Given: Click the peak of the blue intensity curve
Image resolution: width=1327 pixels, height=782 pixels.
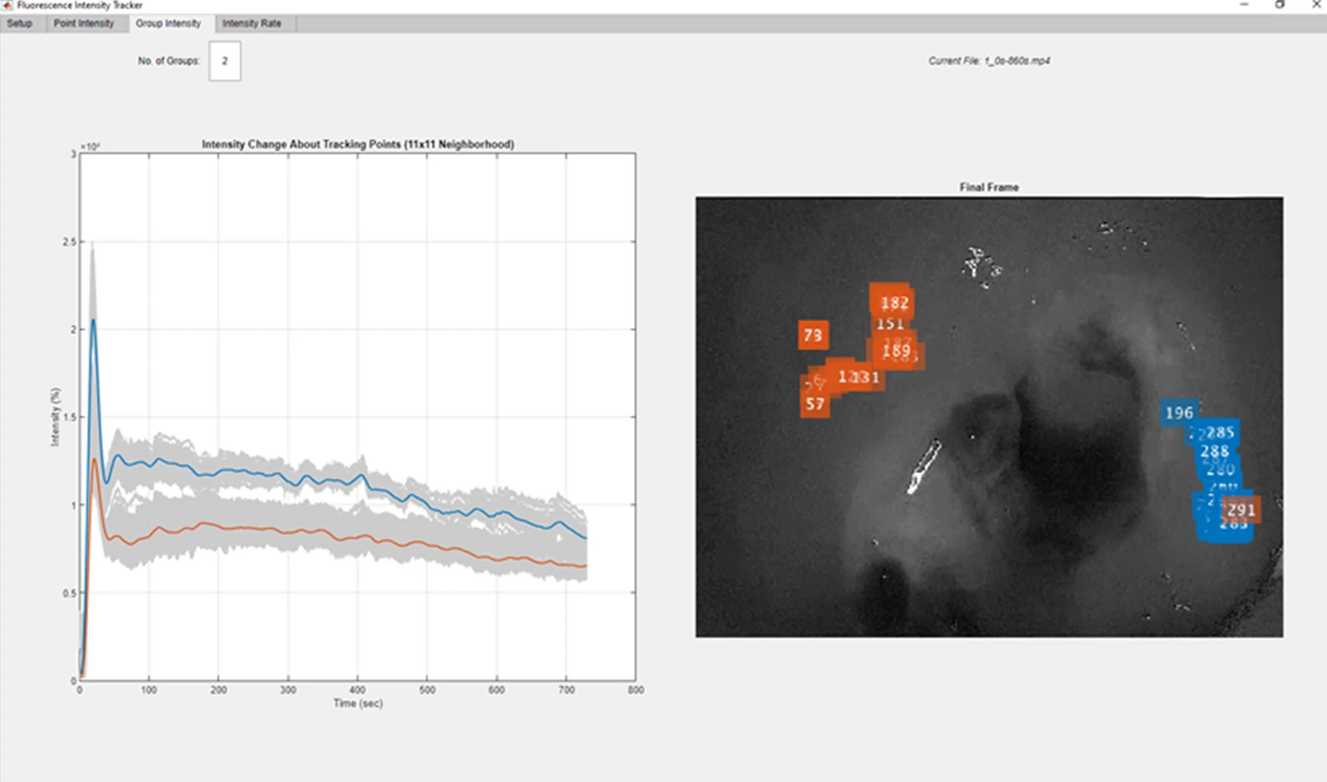Looking at the screenshot, I should [93, 320].
